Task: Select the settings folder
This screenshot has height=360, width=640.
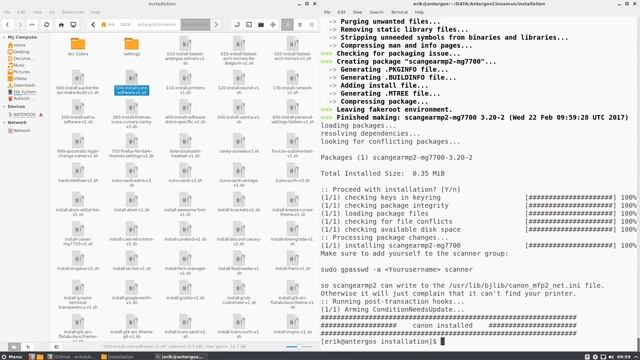Action: click(x=132, y=47)
